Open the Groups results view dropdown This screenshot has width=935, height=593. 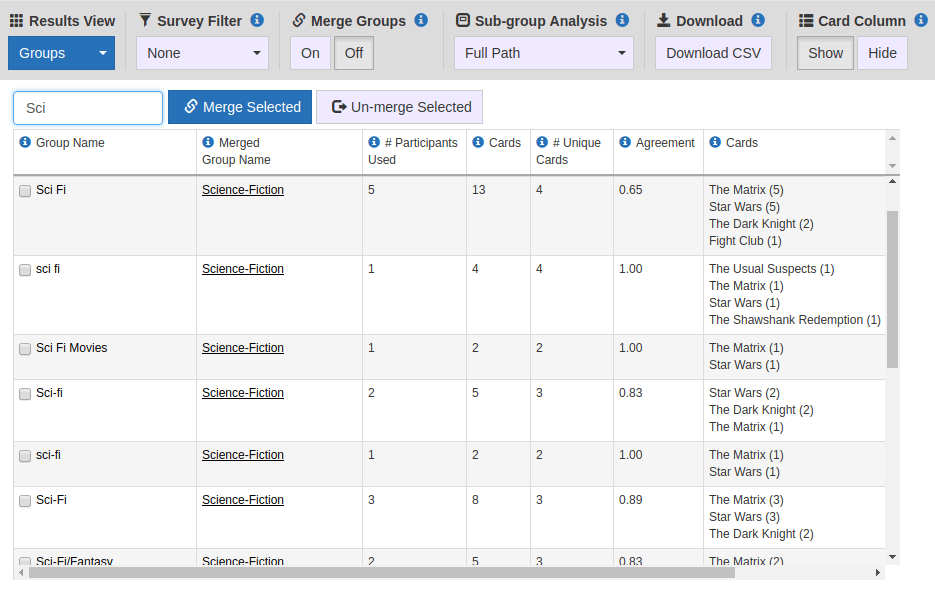point(61,53)
